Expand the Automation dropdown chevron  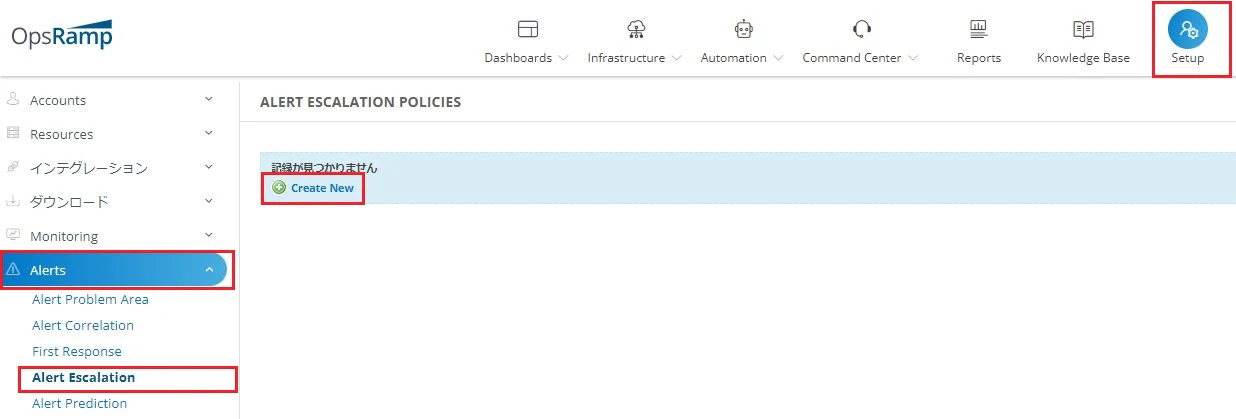pyautogui.click(x=778, y=58)
